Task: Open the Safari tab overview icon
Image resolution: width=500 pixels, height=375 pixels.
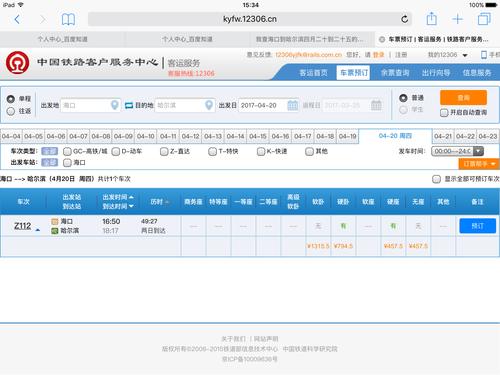Action: click(484, 19)
